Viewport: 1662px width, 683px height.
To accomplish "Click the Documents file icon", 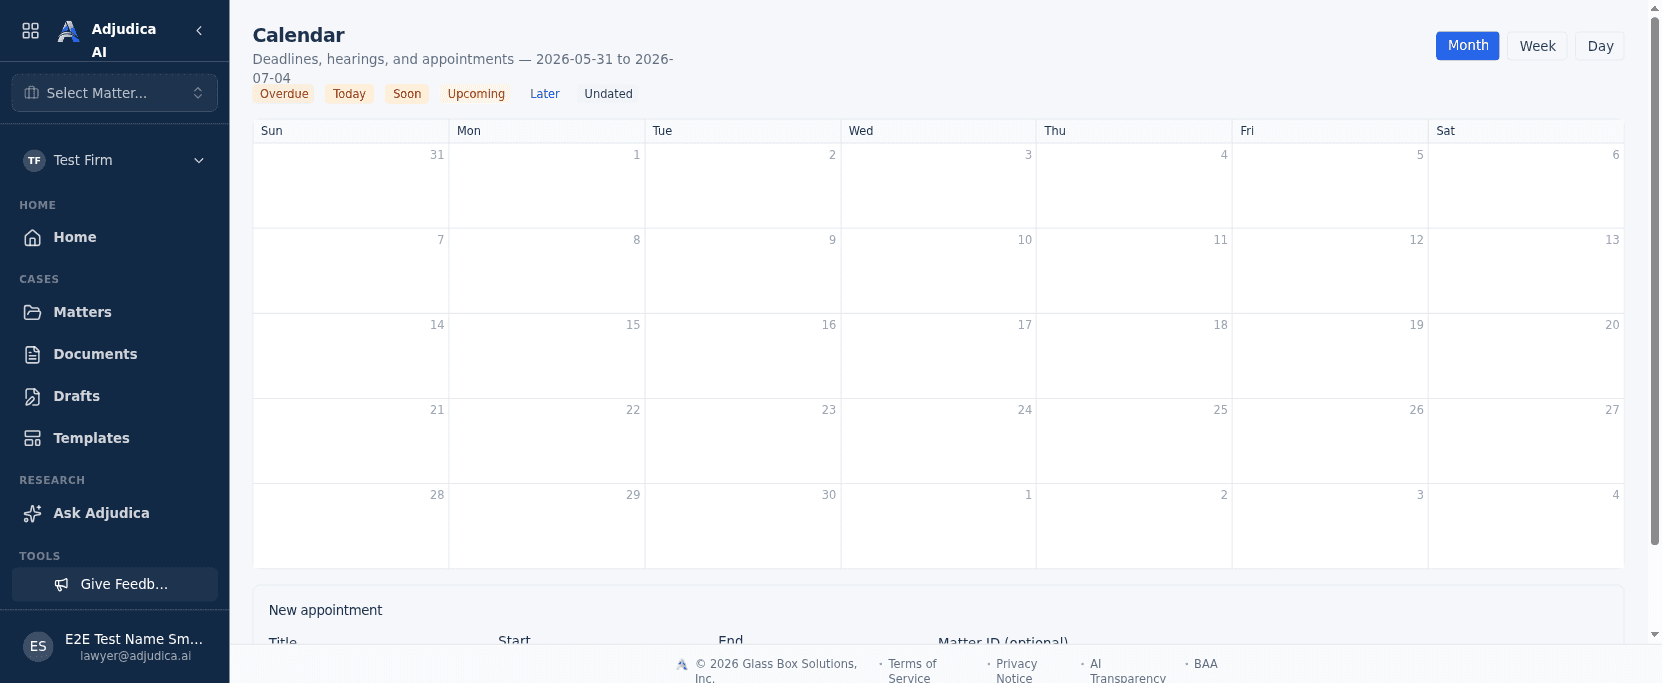I will pos(33,354).
